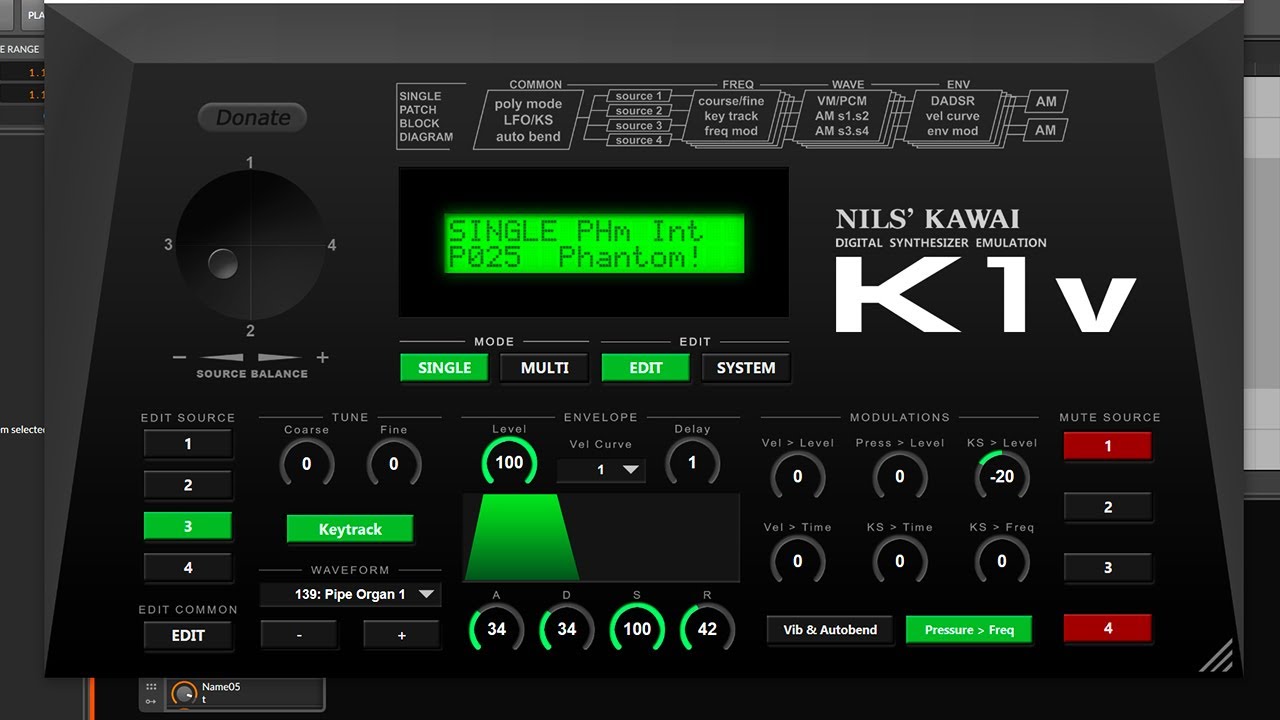Viewport: 1280px width, 720px height.
Task: Click the Name05 device knob in DAW
Action: pos(183,694)
